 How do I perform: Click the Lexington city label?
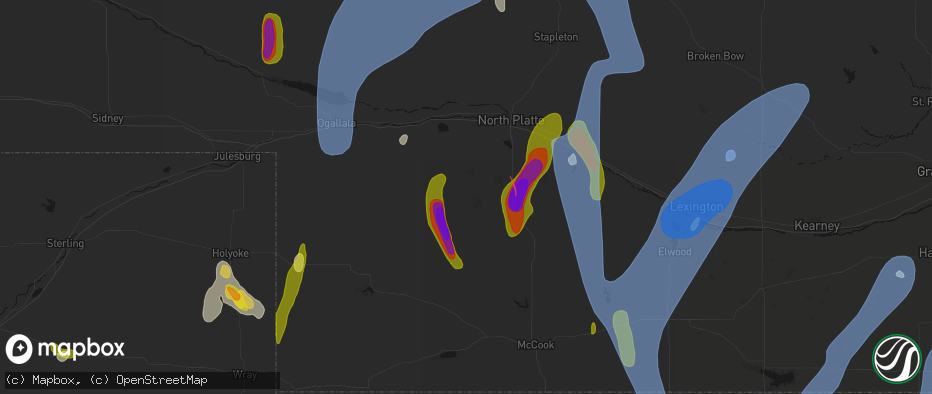pos(697,207)
